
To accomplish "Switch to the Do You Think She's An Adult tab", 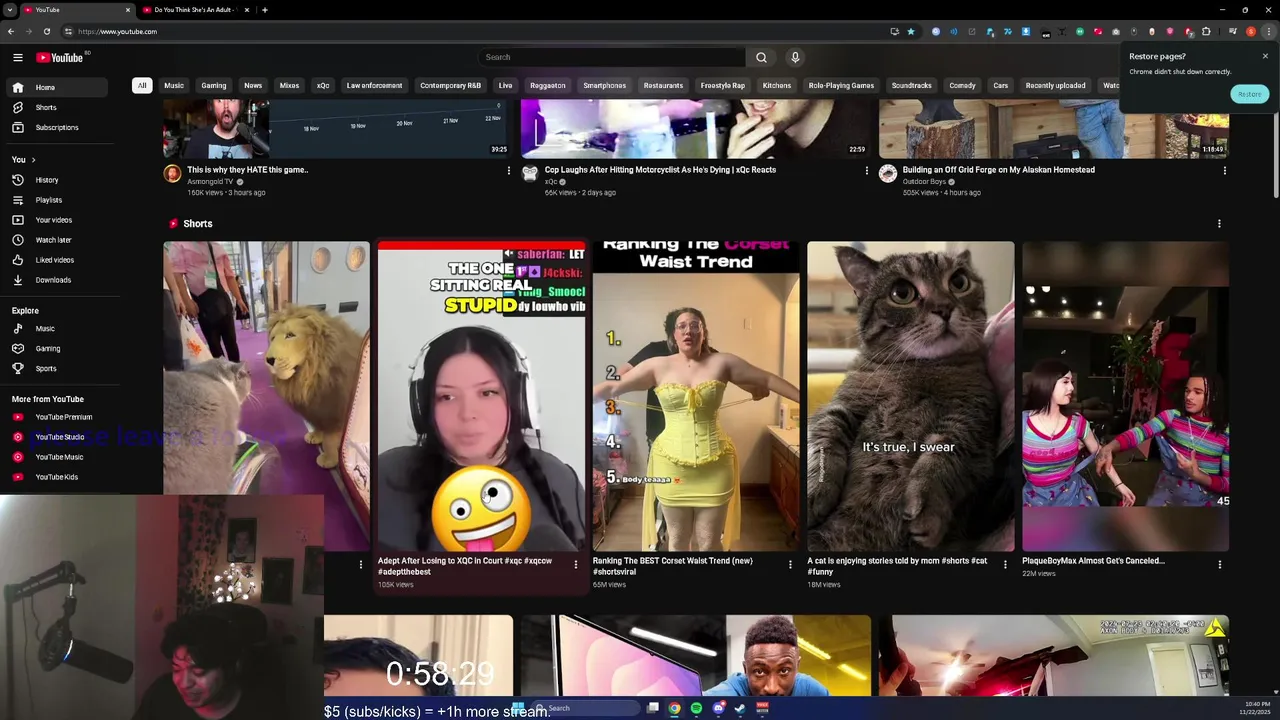I will tap(194, 10).
